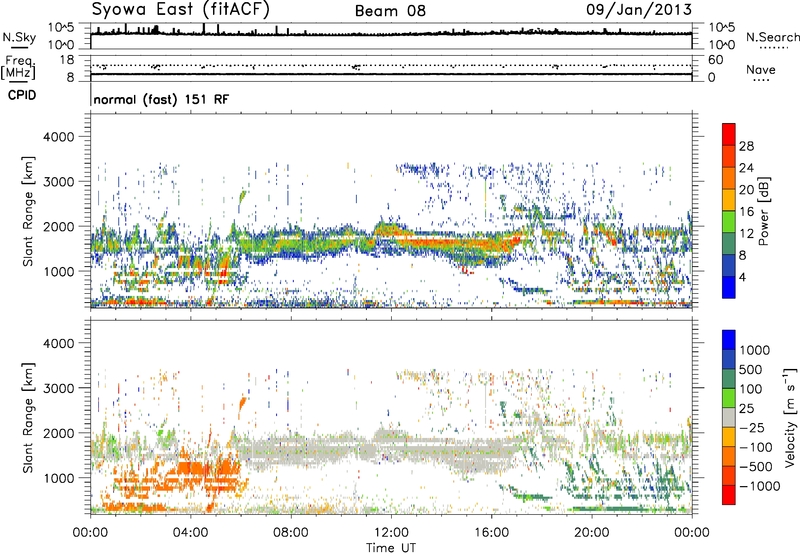800x554 pixels.
Task: Click the 'Syowa East (fitACF)' title text
Action: pyautogui.click(x=181, y=9)
